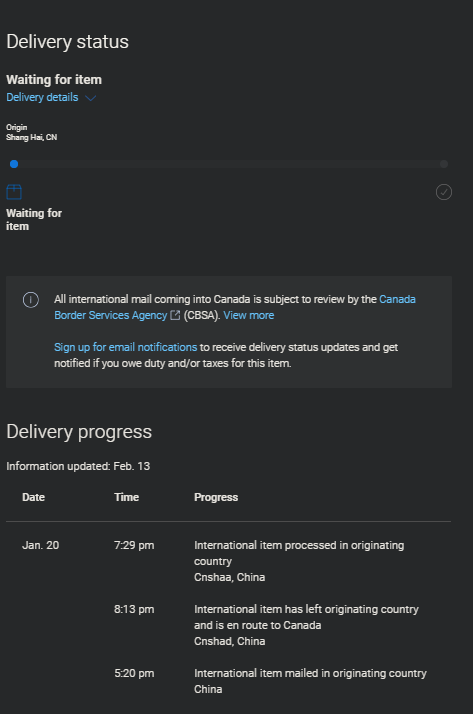This screenshot has width=473, height=714.
Task: Click the external link icon beside Border Services Agency
Action: (175, 315)
